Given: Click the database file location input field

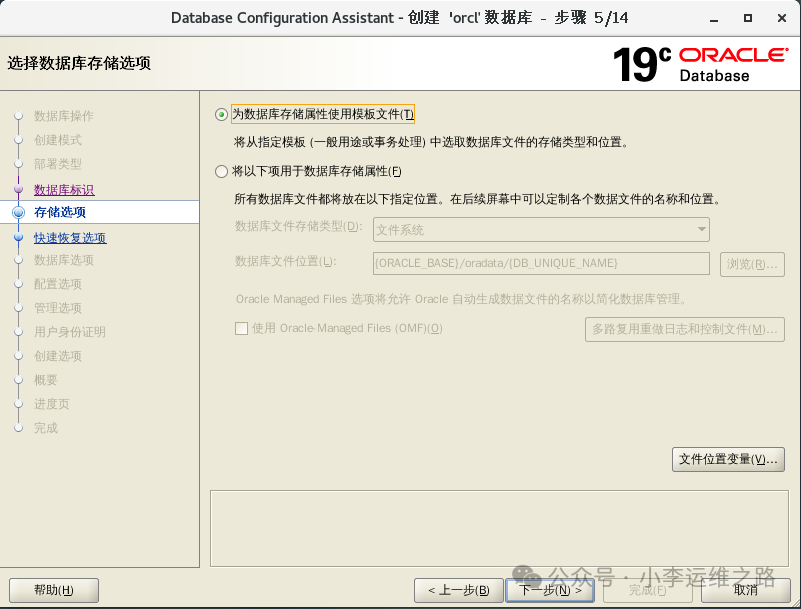Looking at the screenshot, I should [x=541, y=263].
